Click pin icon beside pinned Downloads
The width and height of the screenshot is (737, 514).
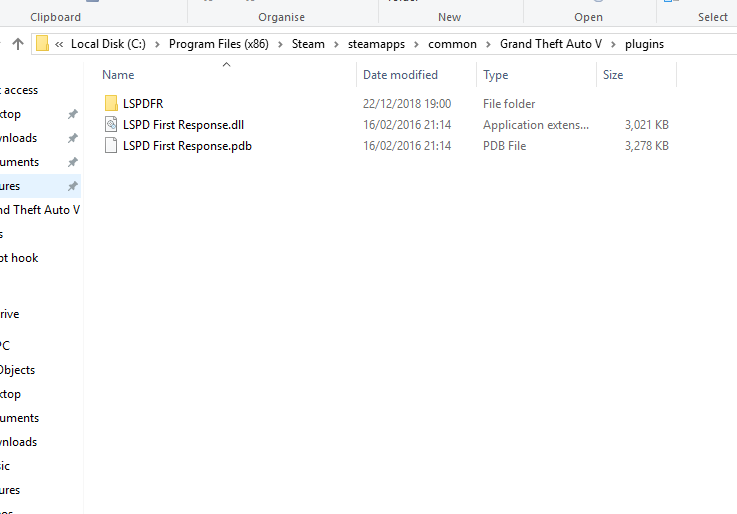pyautogui.click(x=72, y=138)
